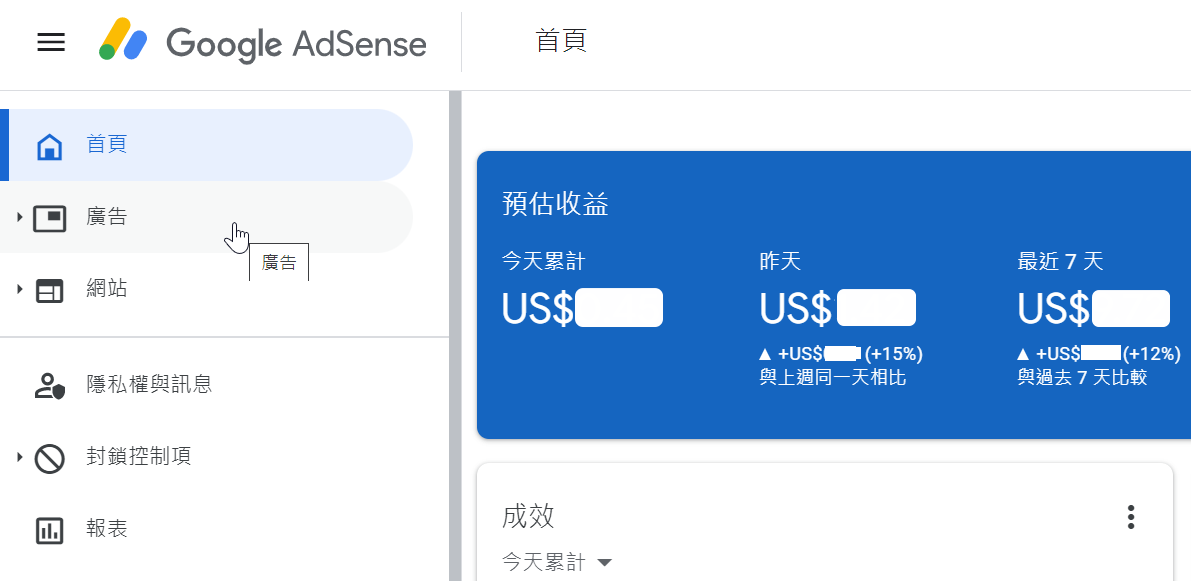Select 首頁 text in left navigation
This screenshot has height=581, width=1191.
(x=106, y=144)
